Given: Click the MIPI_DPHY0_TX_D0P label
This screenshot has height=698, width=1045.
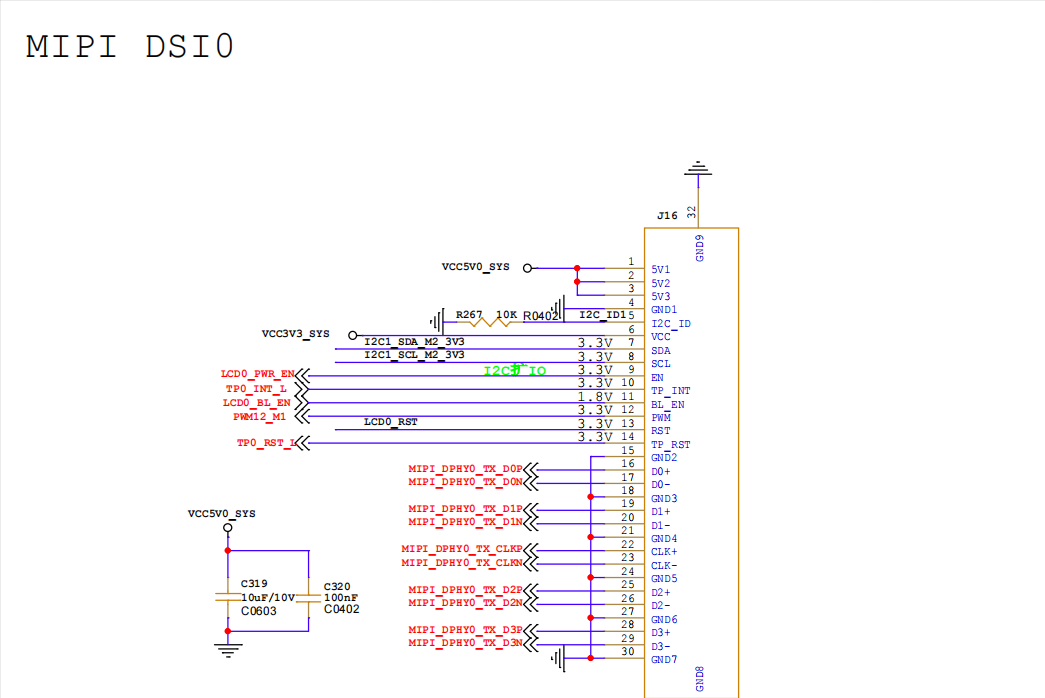Looking at the screenshot, I should click(465, 469).
